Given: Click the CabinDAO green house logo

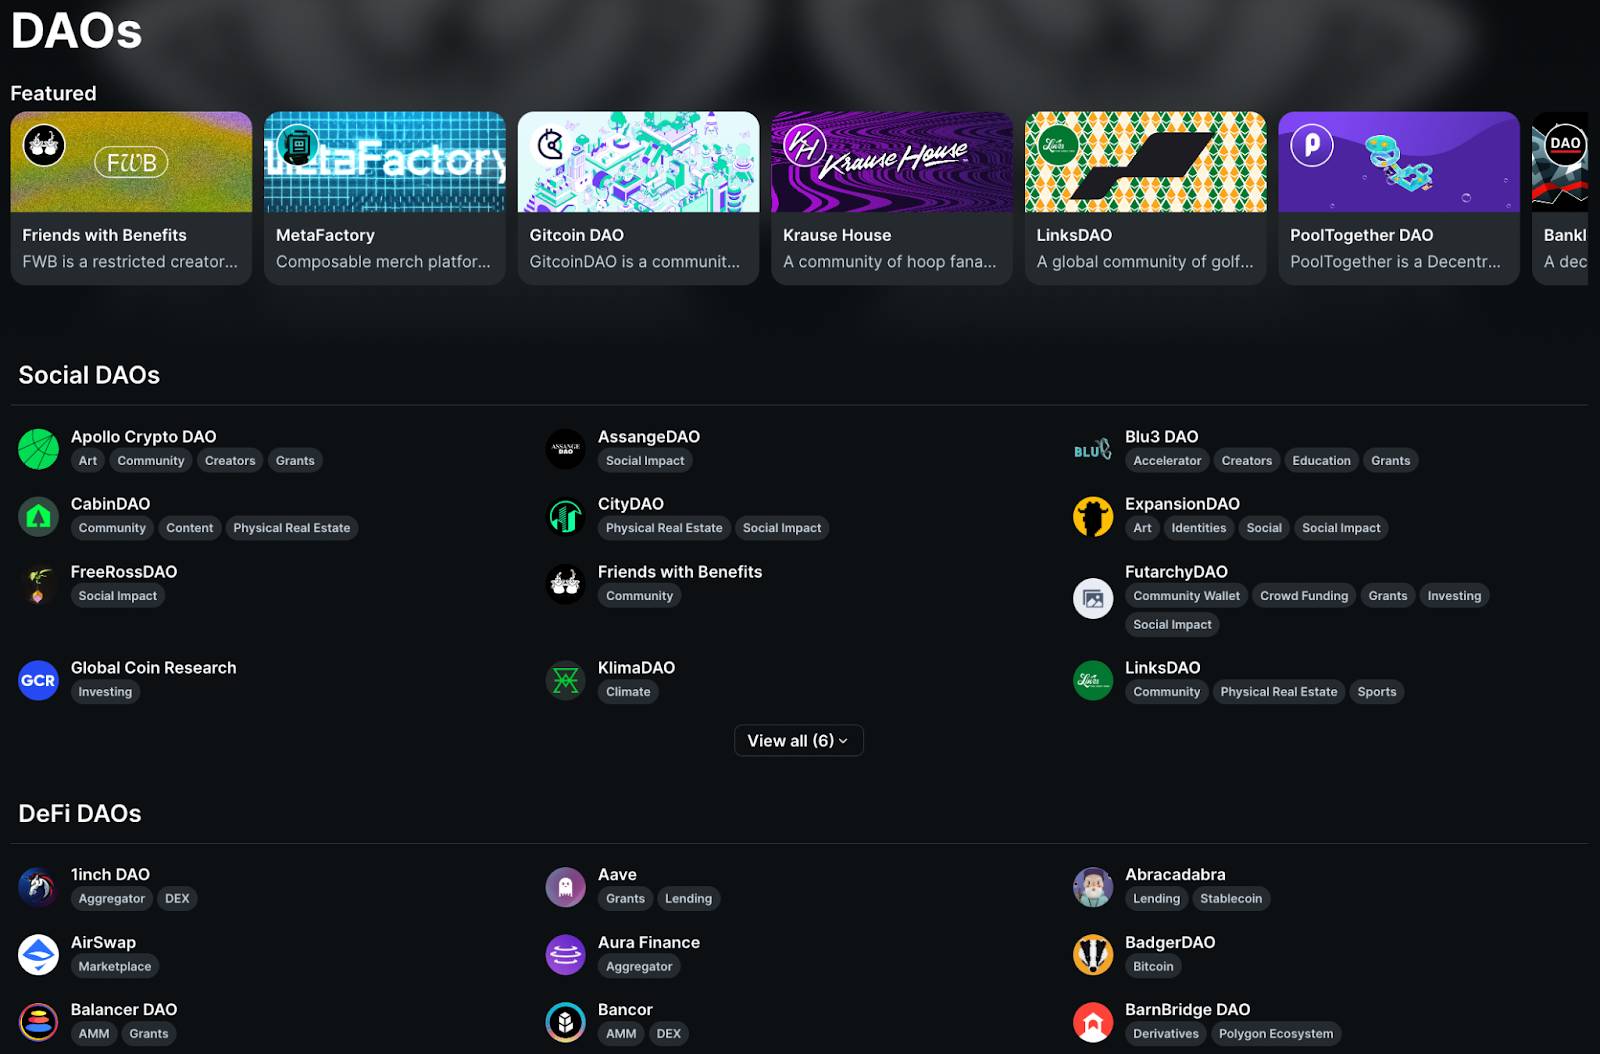Looking at the screenshot, I should (38, 516).
